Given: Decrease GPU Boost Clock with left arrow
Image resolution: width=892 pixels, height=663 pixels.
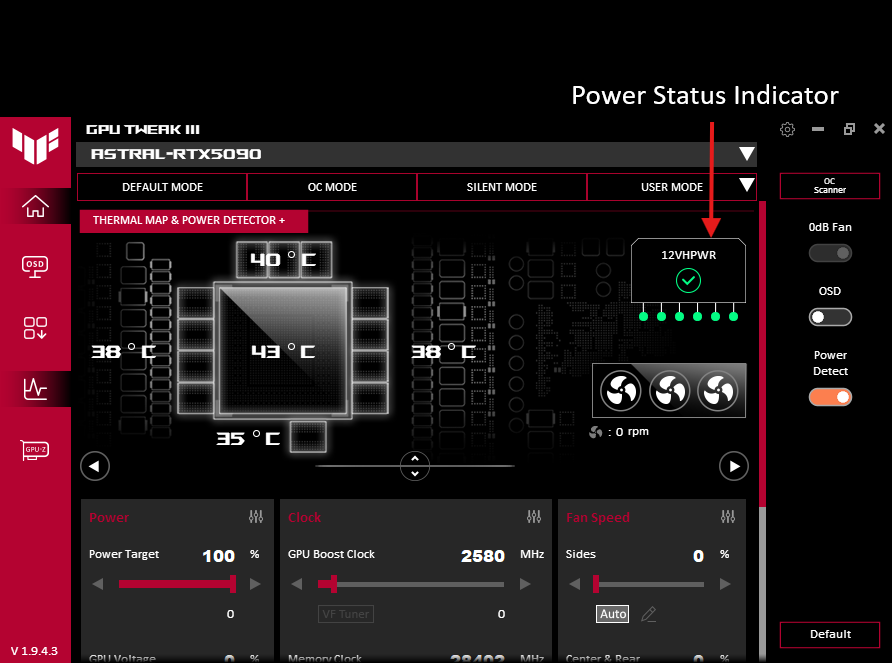Looking at the screenshot, I should tap(297, 584).
